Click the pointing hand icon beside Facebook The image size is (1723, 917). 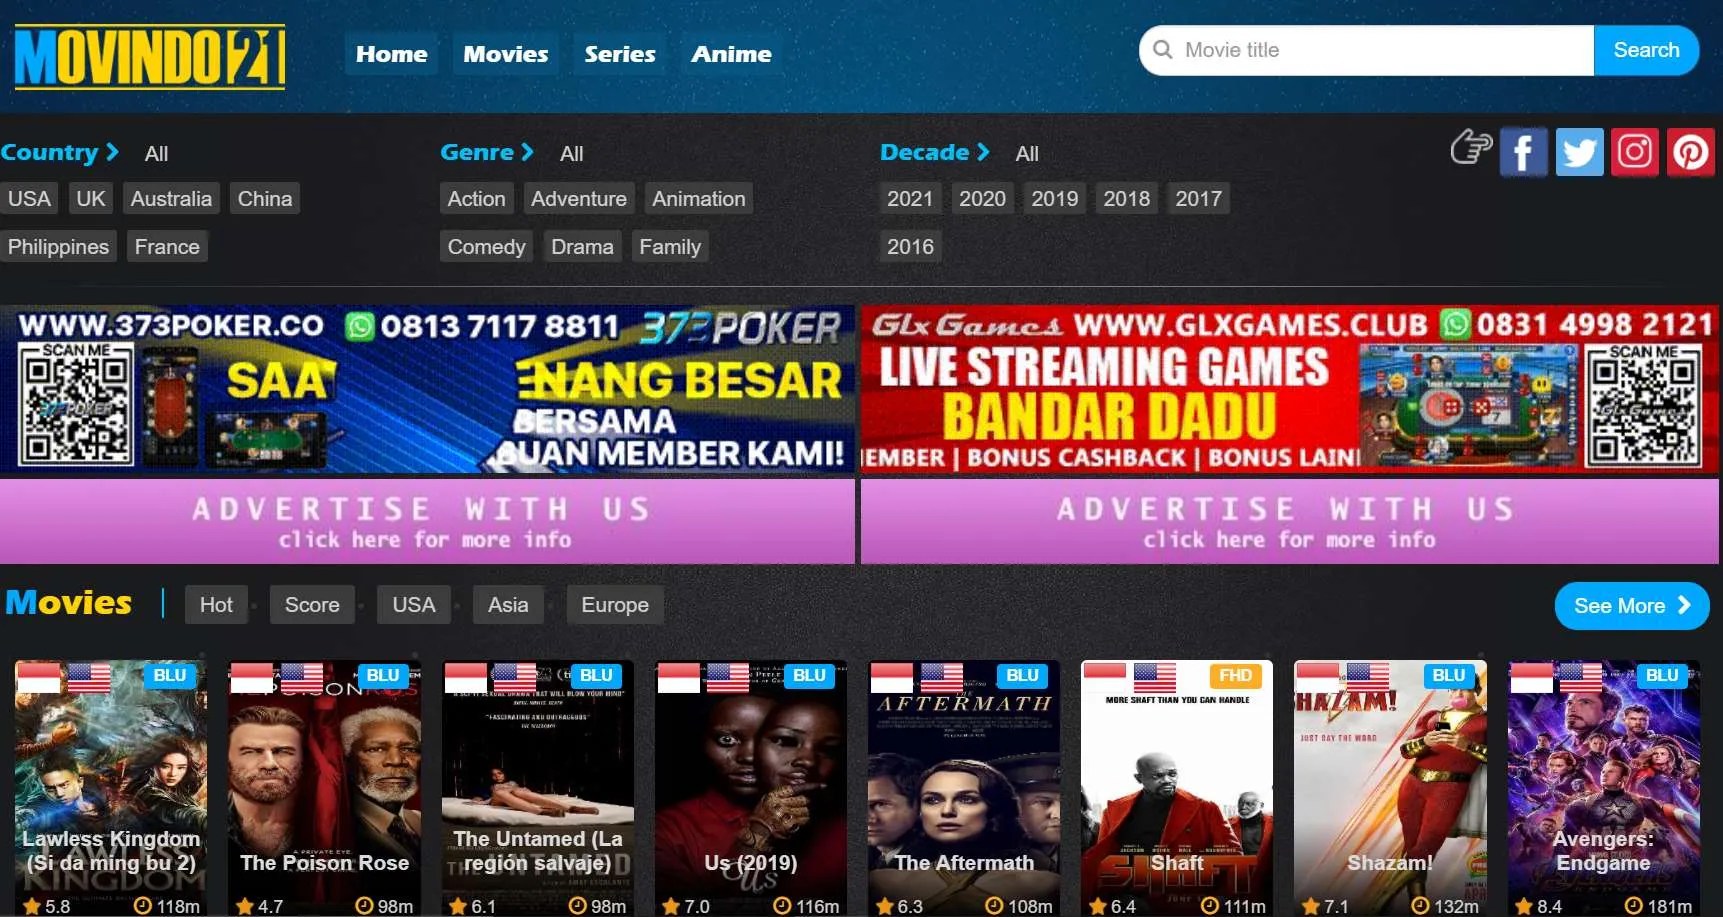pos(1471,147)
